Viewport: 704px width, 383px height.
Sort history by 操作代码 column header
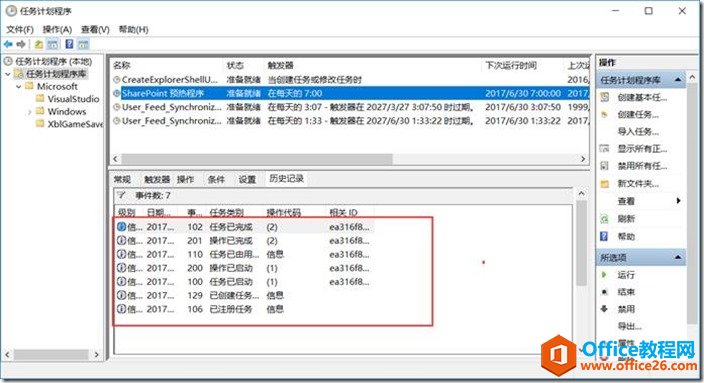[284, 212]
